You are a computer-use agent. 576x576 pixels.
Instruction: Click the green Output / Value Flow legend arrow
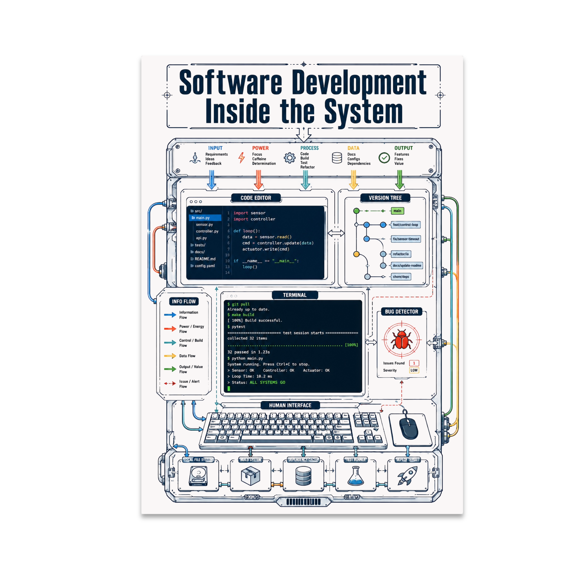point(170,369)
